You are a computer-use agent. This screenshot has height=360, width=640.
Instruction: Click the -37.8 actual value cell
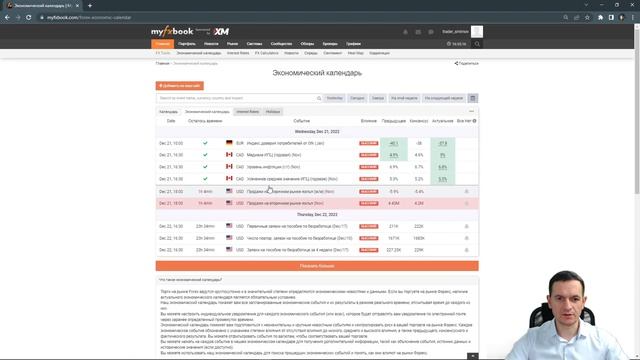pos(443,143)
